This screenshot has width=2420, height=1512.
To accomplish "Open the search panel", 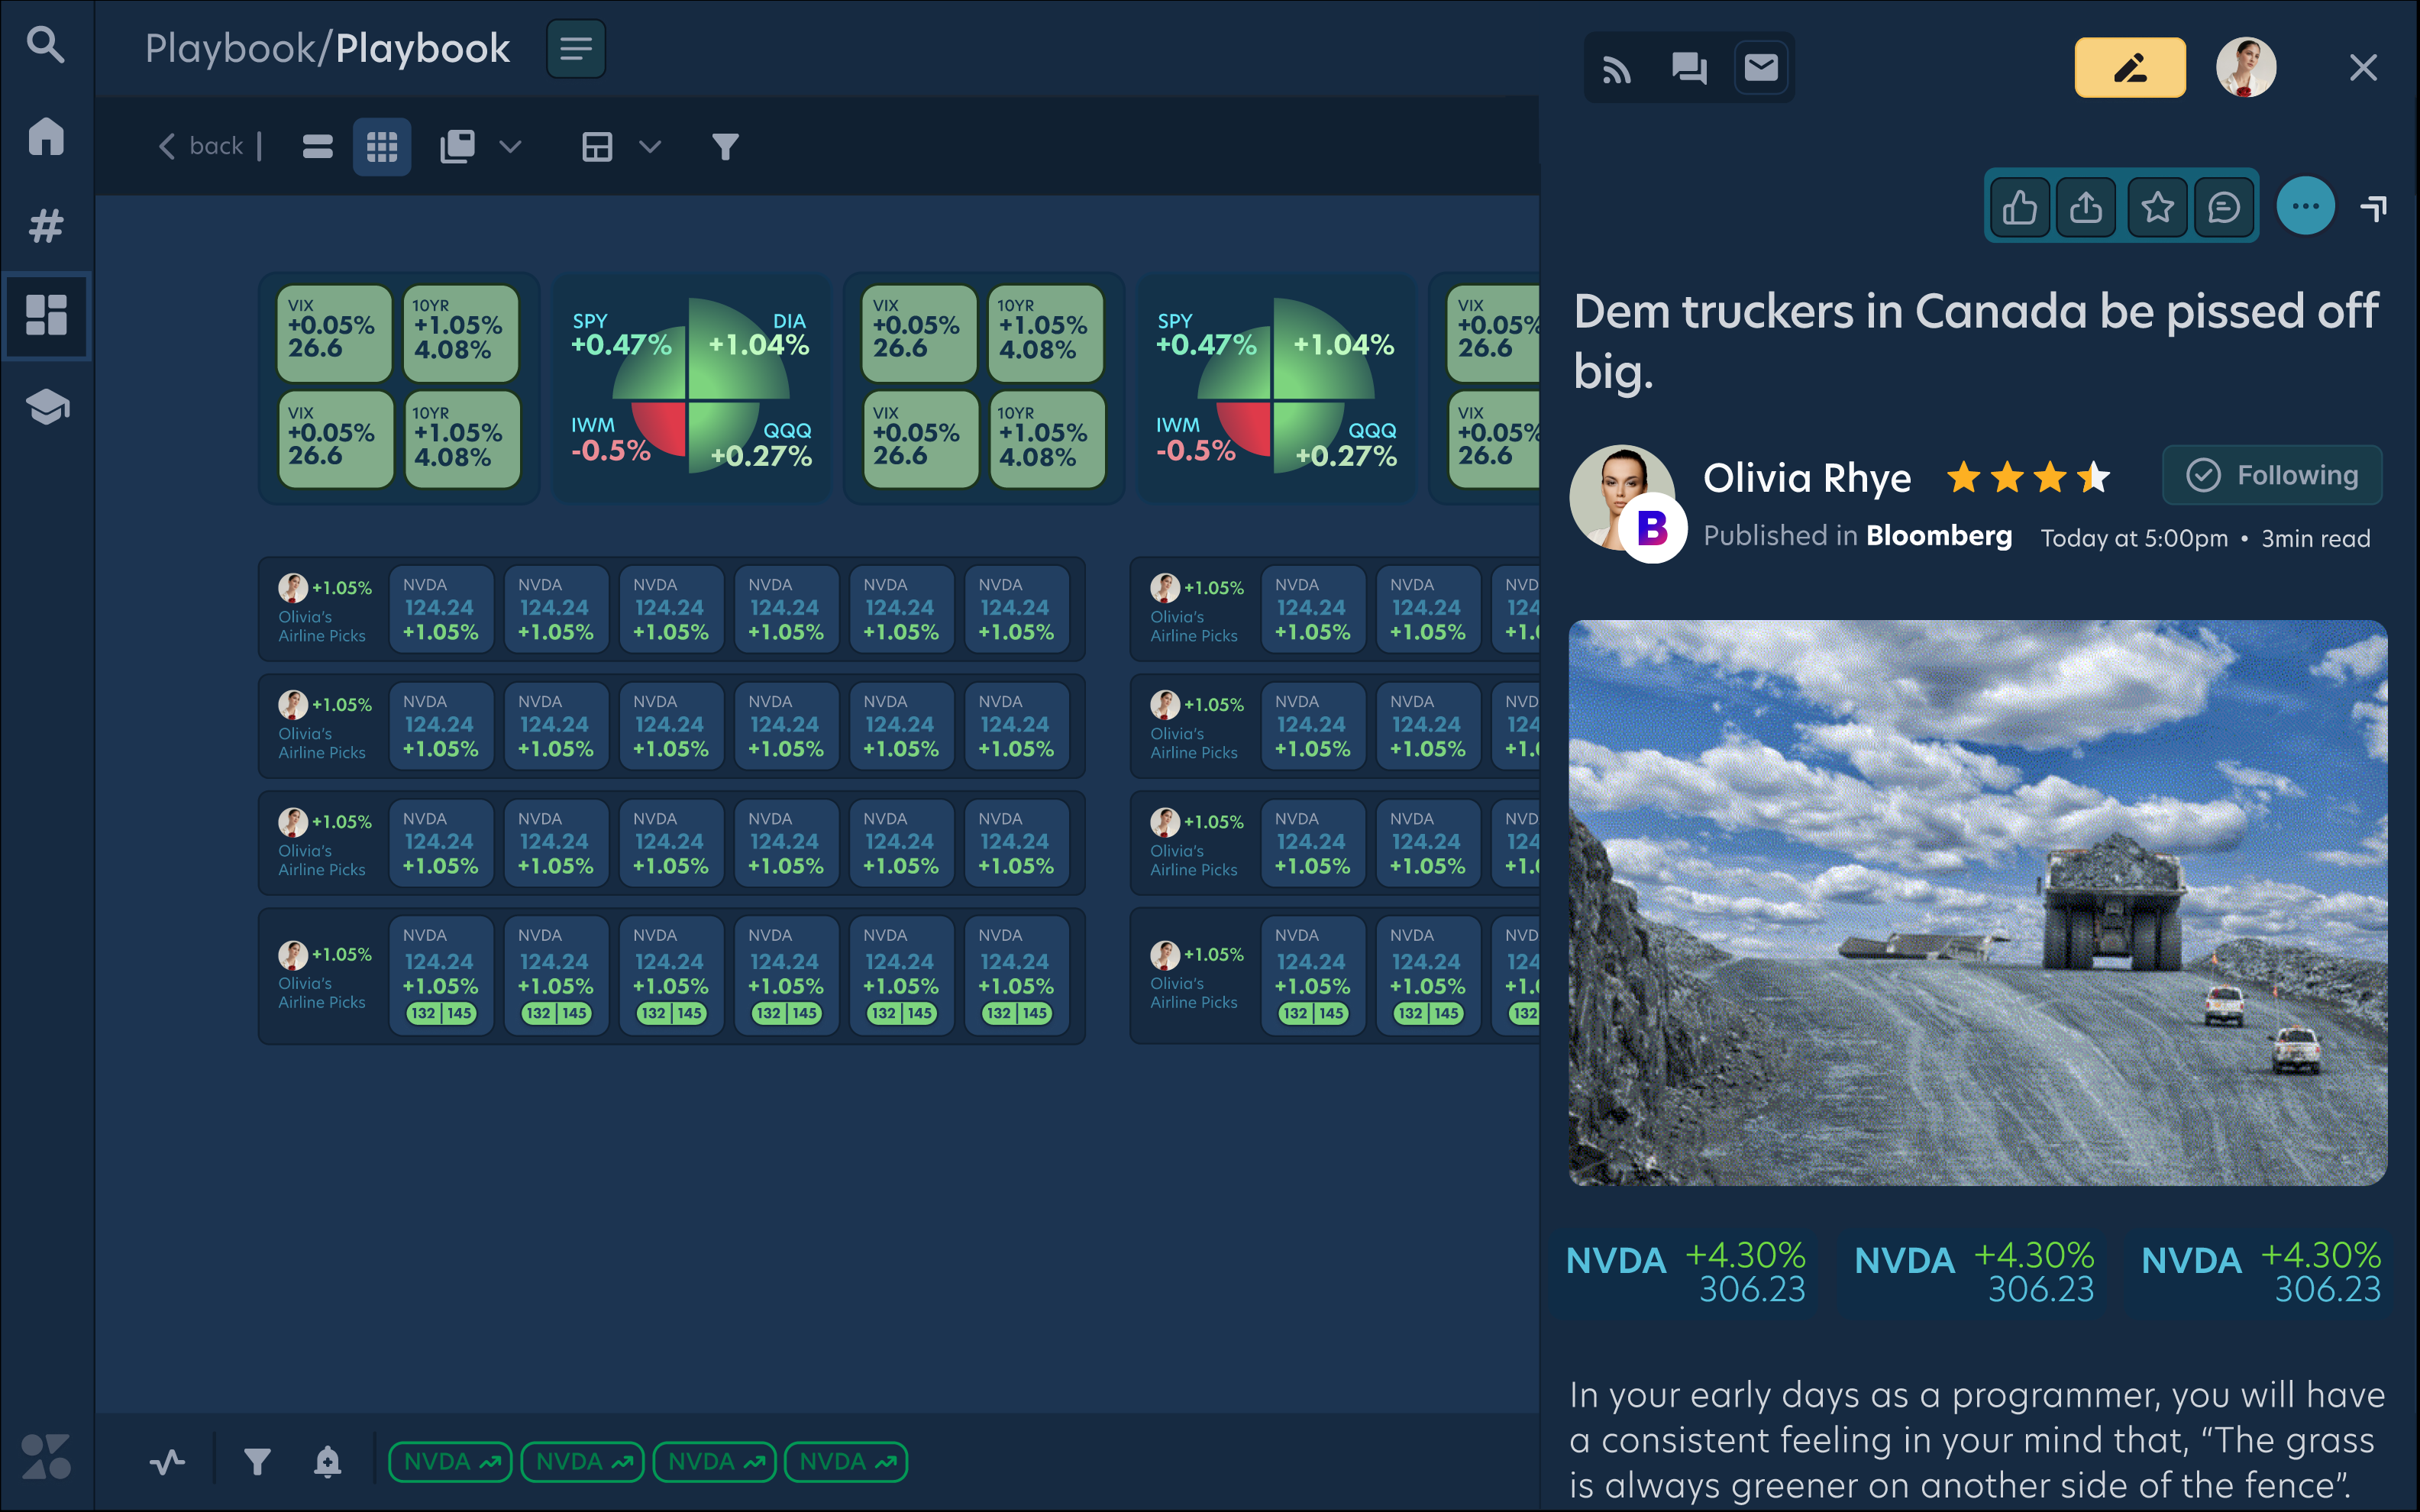I will pos(46,46).
